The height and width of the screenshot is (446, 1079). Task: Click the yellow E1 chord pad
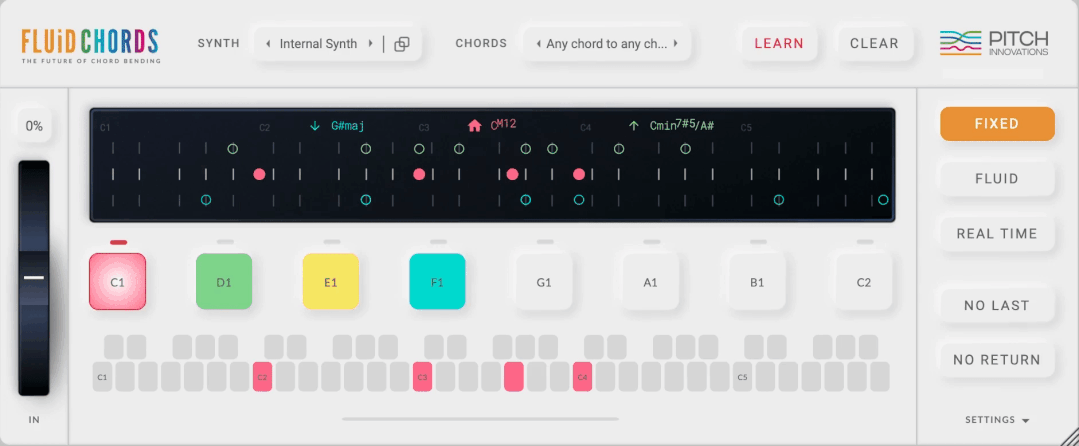[331, 282]
